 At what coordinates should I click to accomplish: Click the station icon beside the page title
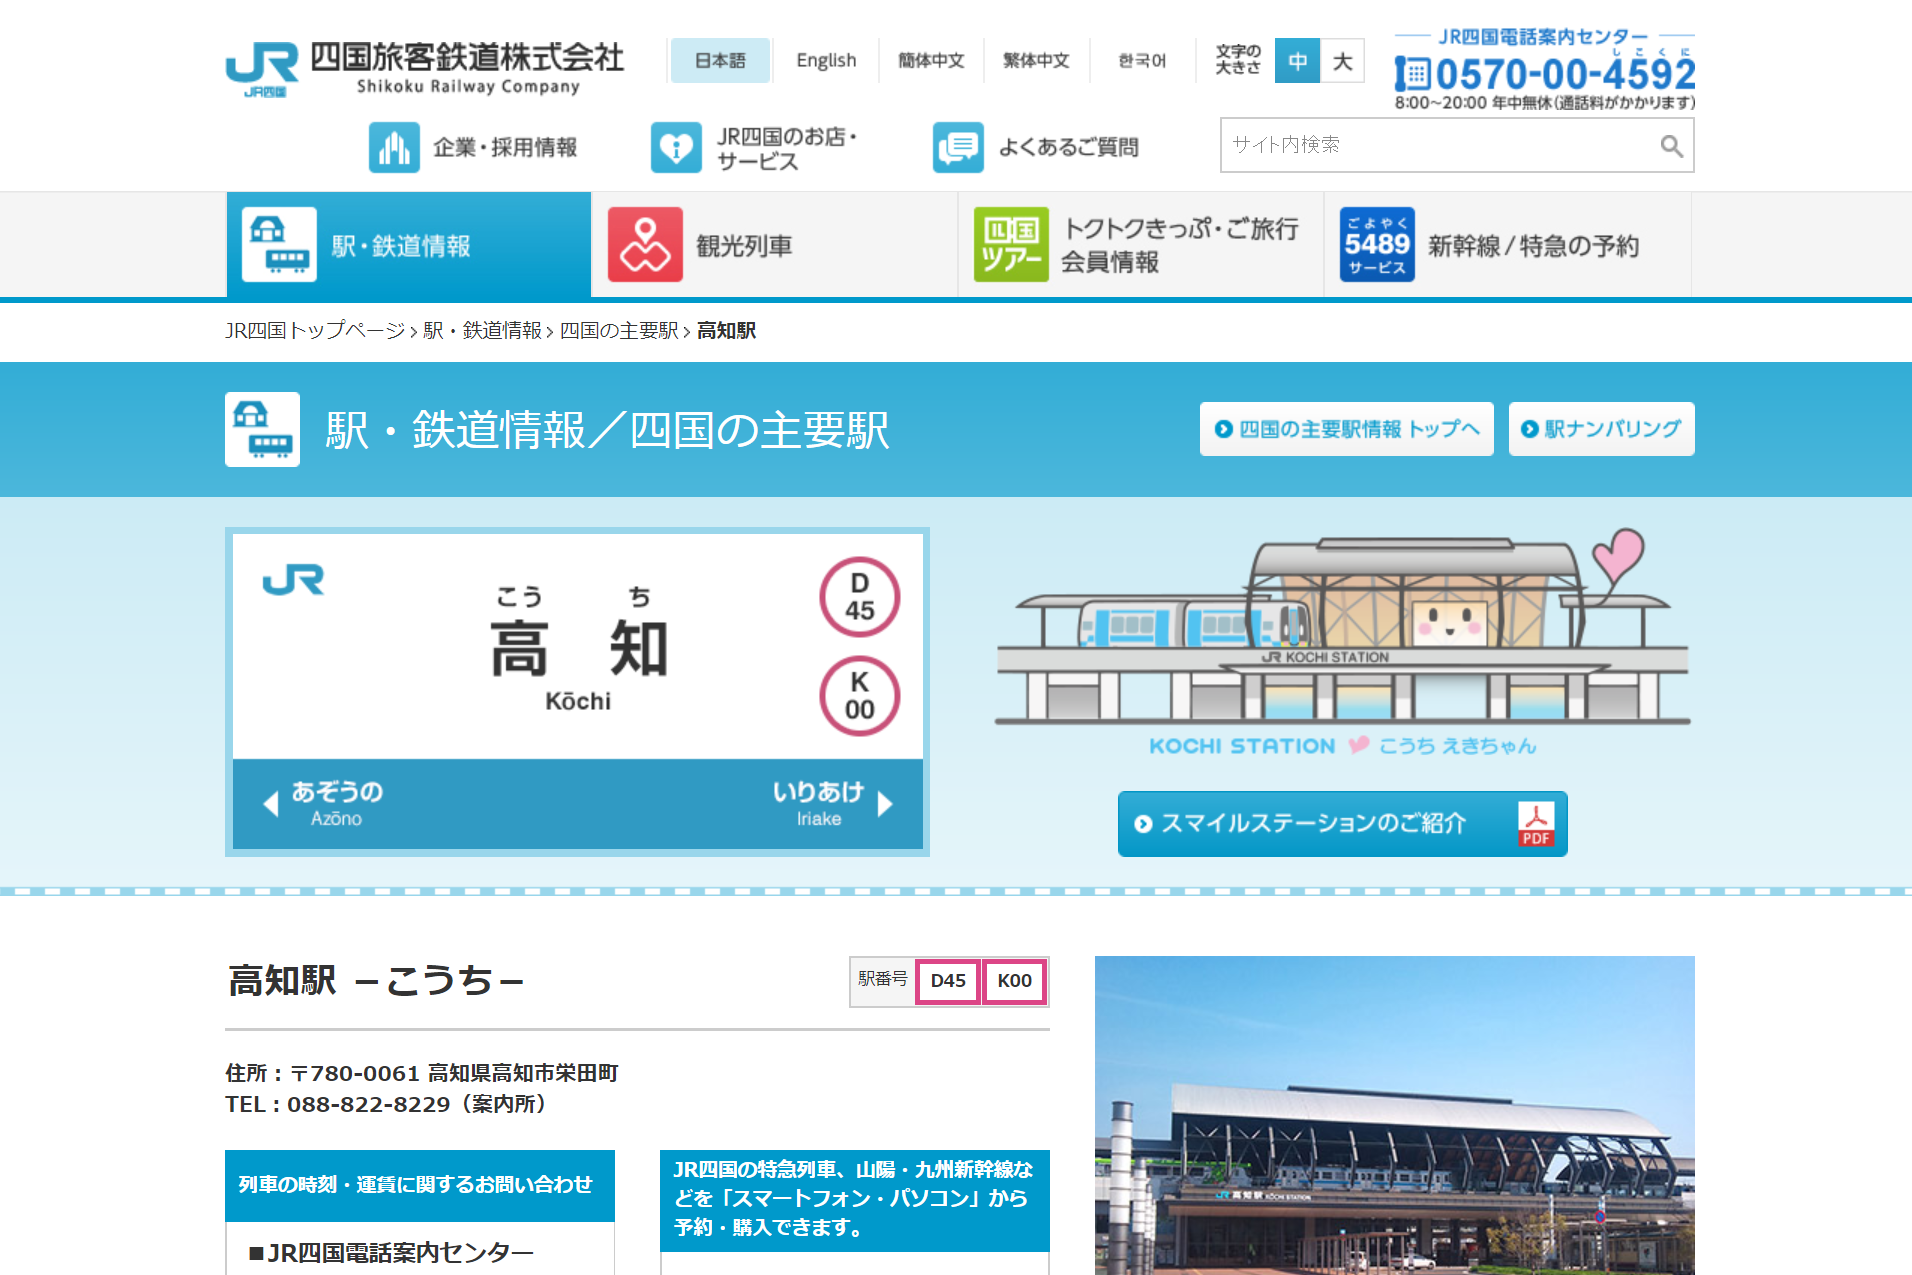(262, 429)
